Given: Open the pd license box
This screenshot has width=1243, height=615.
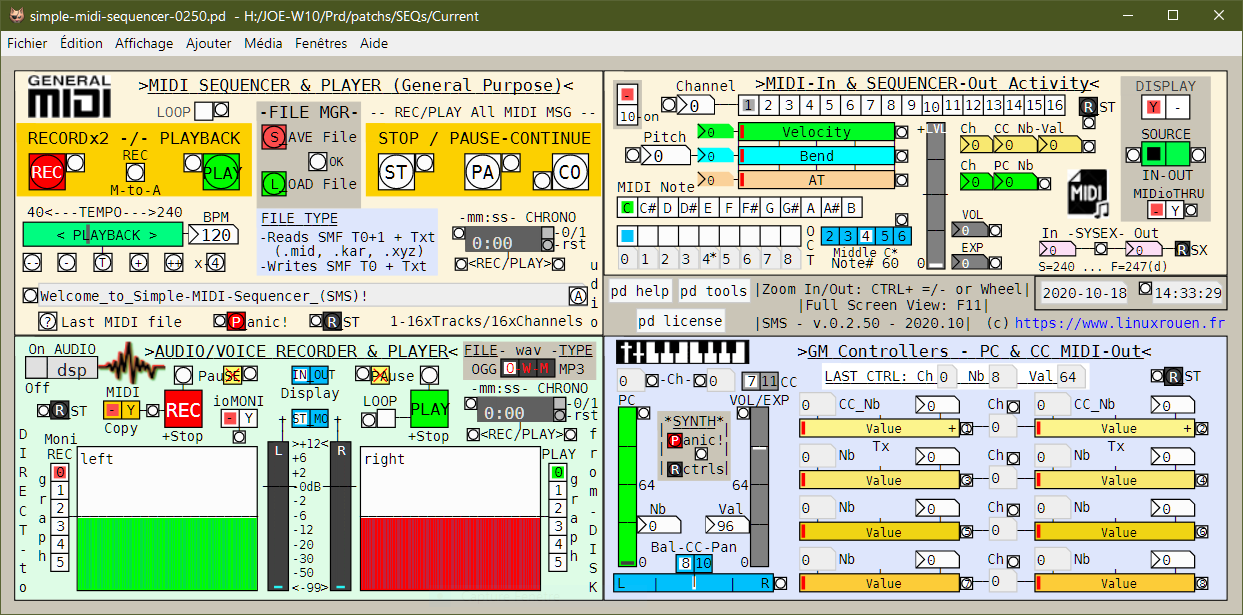Looking at the screenshot, I should click(679, 321).
